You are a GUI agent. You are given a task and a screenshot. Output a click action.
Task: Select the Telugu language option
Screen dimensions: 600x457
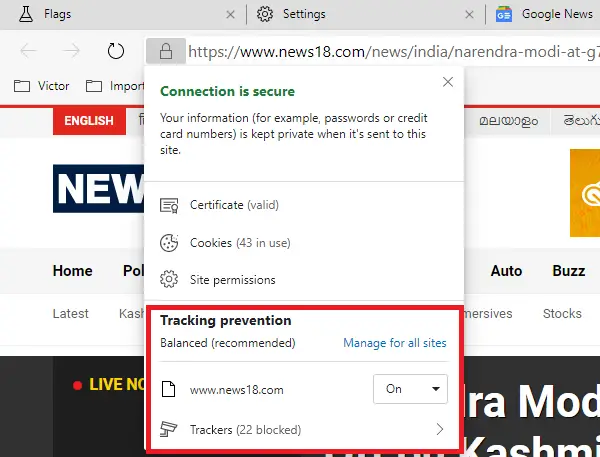coord(581,121)
